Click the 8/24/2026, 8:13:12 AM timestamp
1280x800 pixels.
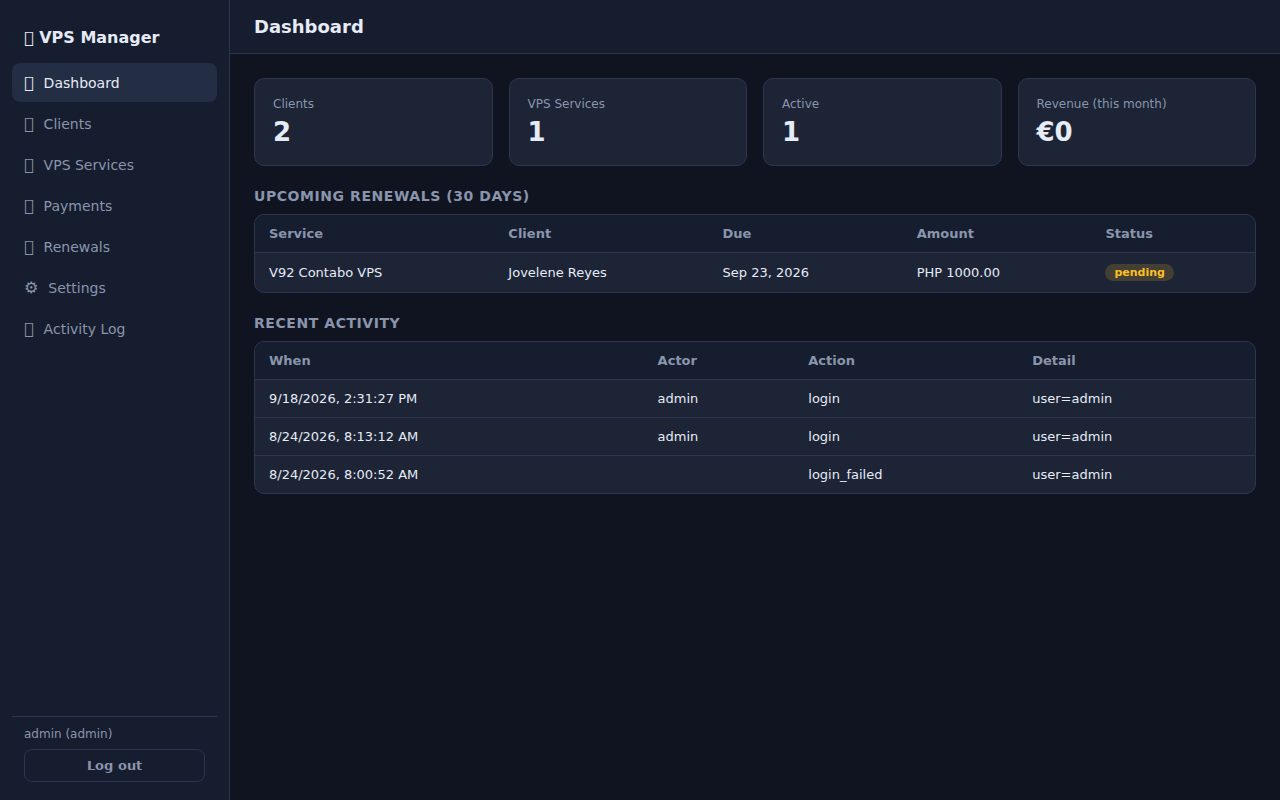tap(343, 437)
